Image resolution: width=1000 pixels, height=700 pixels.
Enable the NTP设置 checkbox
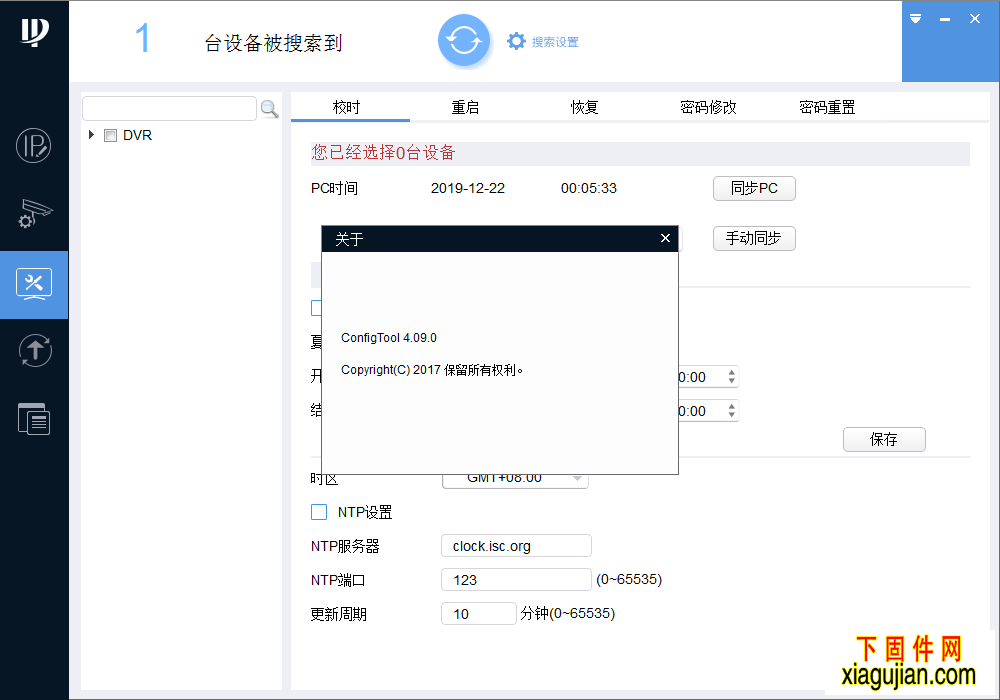pyautogui.click(x=319, y=512)
